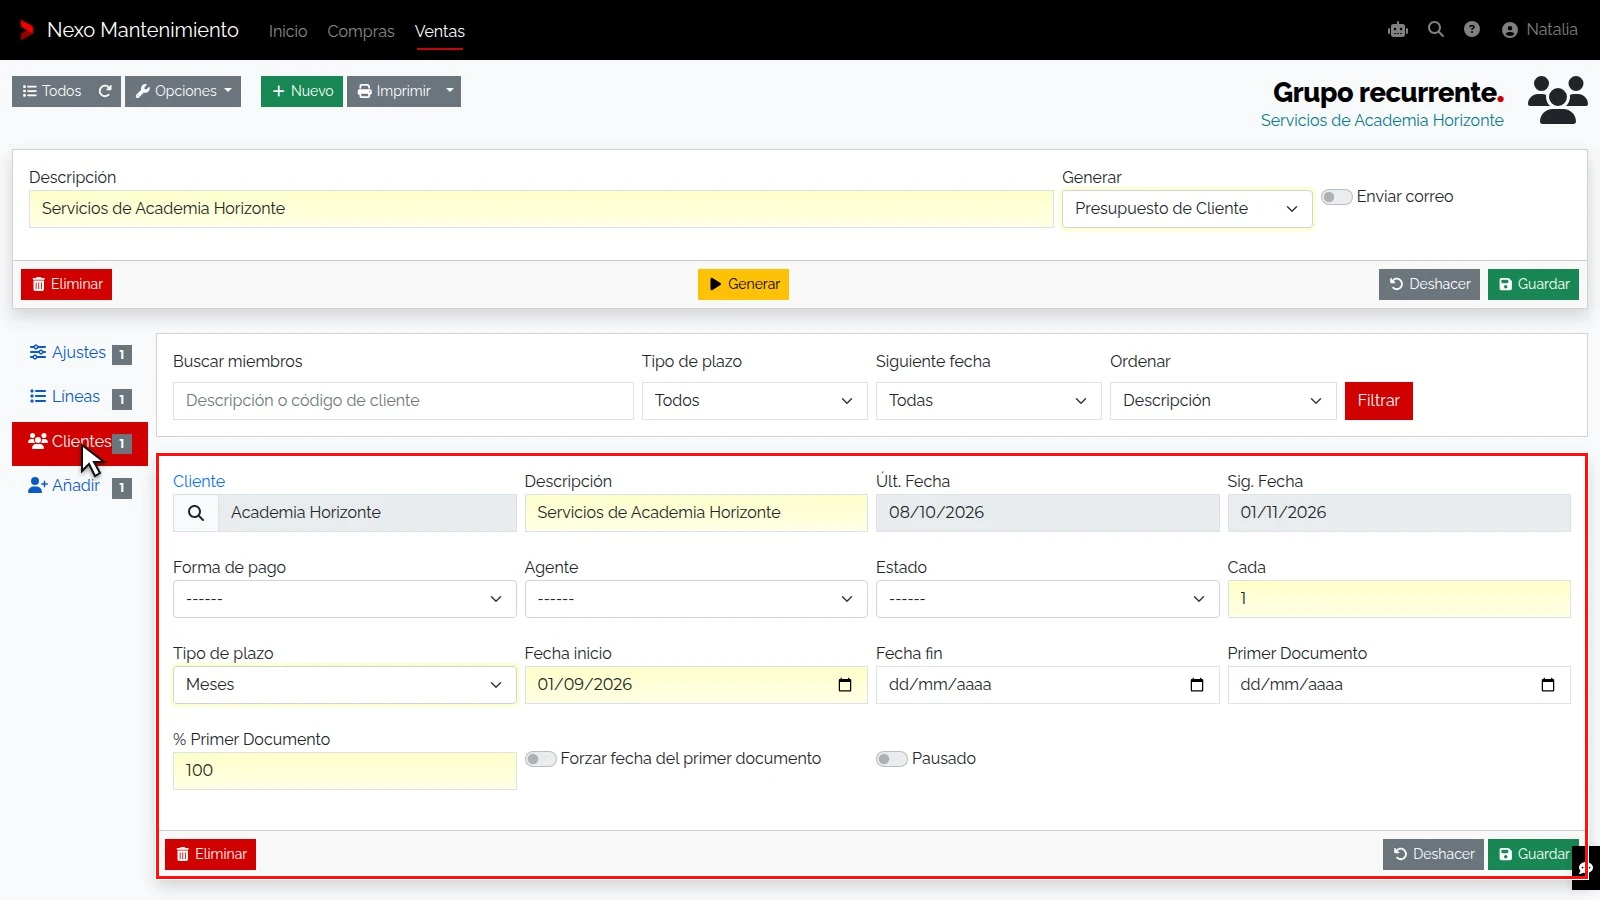The image size is (1600, 900).
Task: Click the Nuevo button
Action: pos(302,91)
